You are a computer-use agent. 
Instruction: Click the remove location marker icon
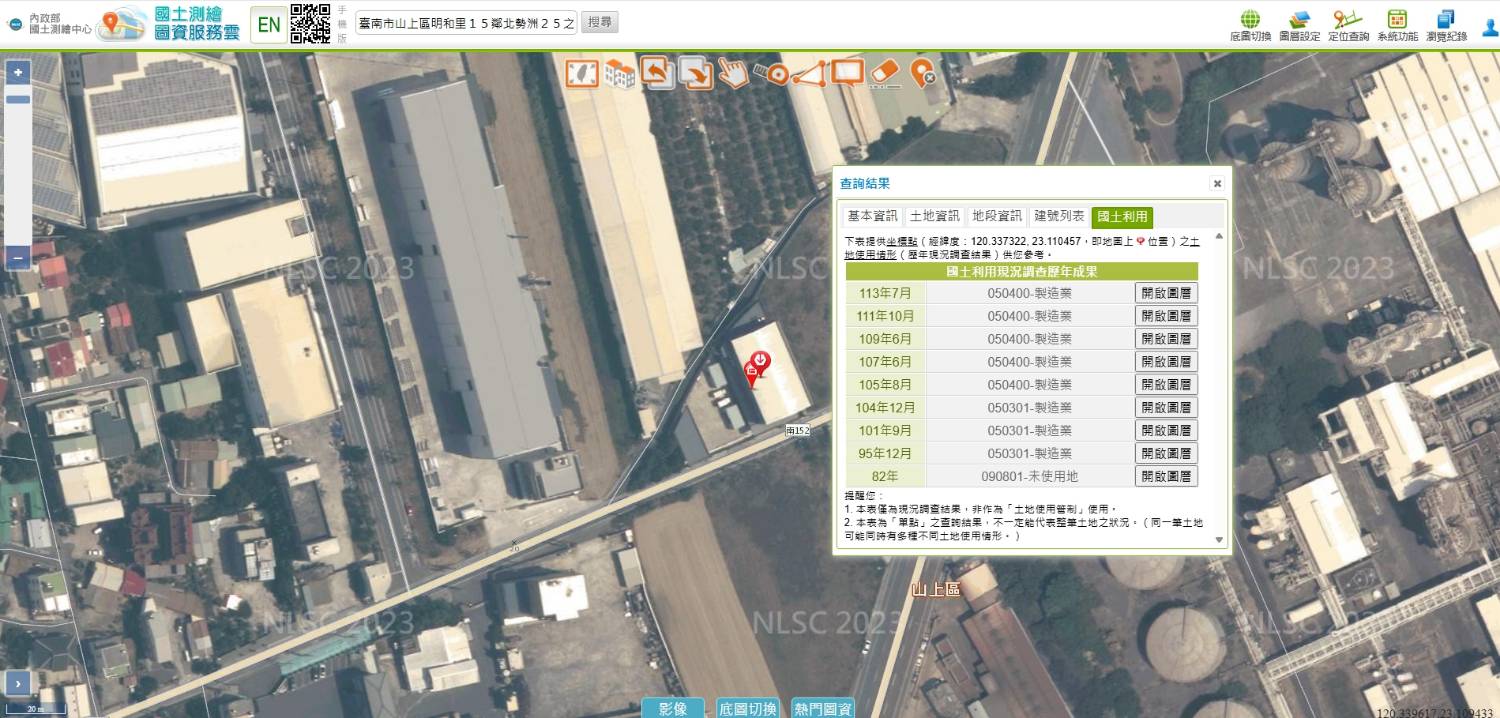click(x=922, y=73)
